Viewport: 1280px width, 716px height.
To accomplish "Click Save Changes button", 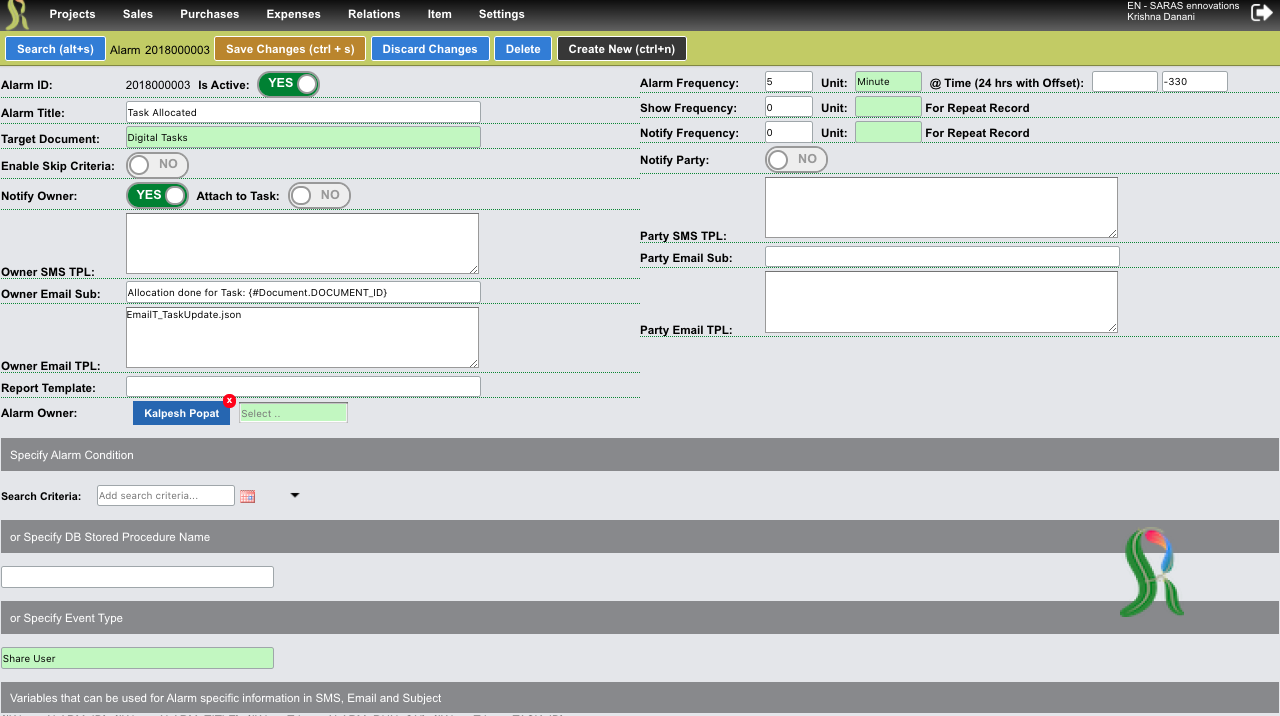I will (290, 49).
